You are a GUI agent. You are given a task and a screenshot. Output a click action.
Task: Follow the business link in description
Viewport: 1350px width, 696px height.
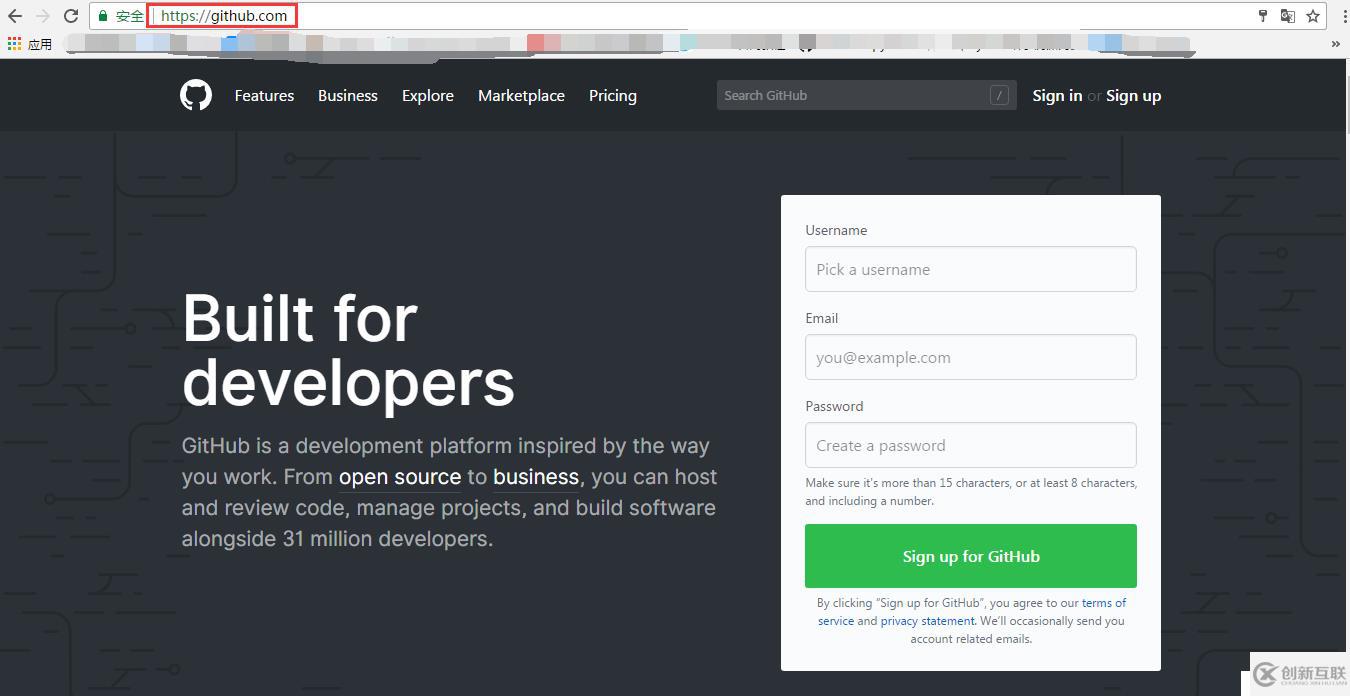[536, 477]
